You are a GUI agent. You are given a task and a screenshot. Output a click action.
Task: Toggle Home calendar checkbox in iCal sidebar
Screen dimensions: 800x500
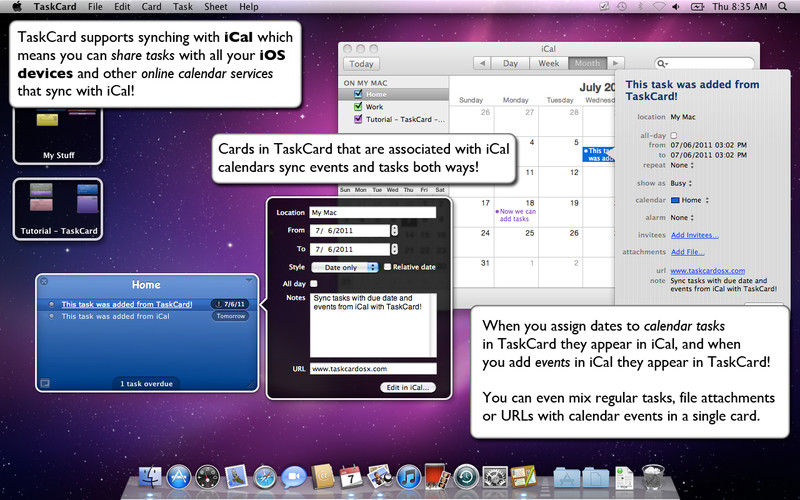(358, 94)
